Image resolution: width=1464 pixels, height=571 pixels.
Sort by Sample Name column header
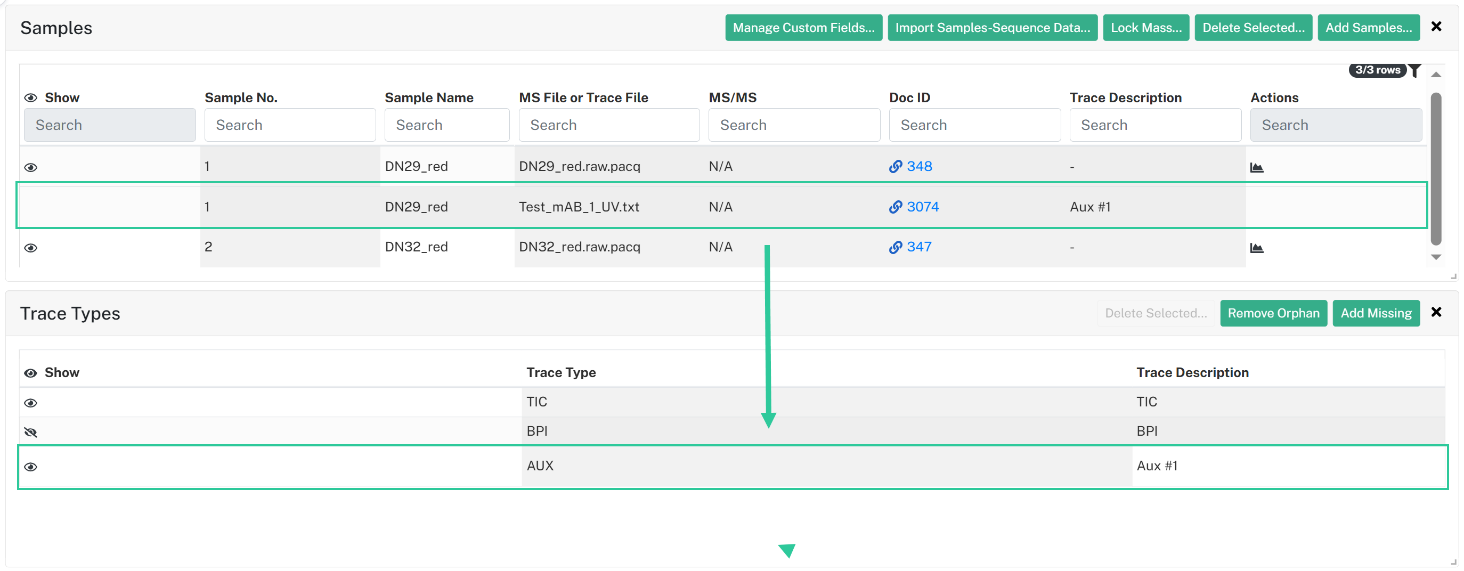429,98
